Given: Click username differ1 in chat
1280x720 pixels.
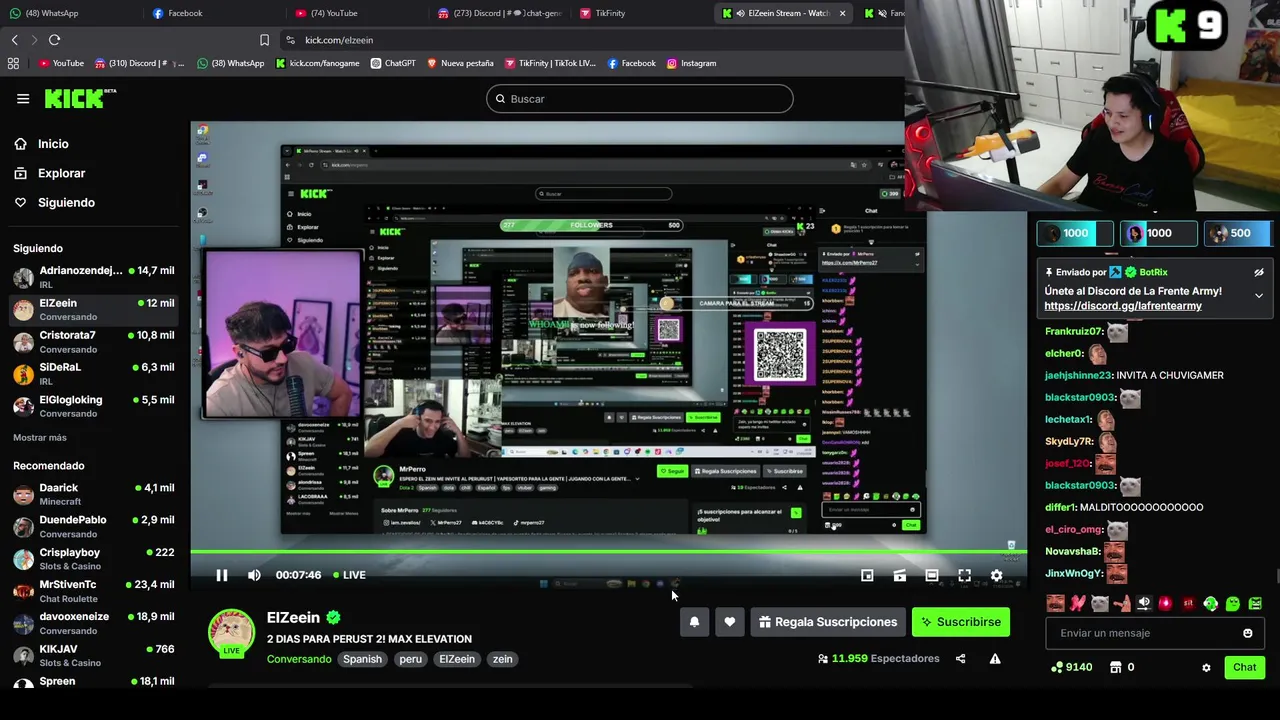Looking at the screenshot, I should [x=1060, y=507].
